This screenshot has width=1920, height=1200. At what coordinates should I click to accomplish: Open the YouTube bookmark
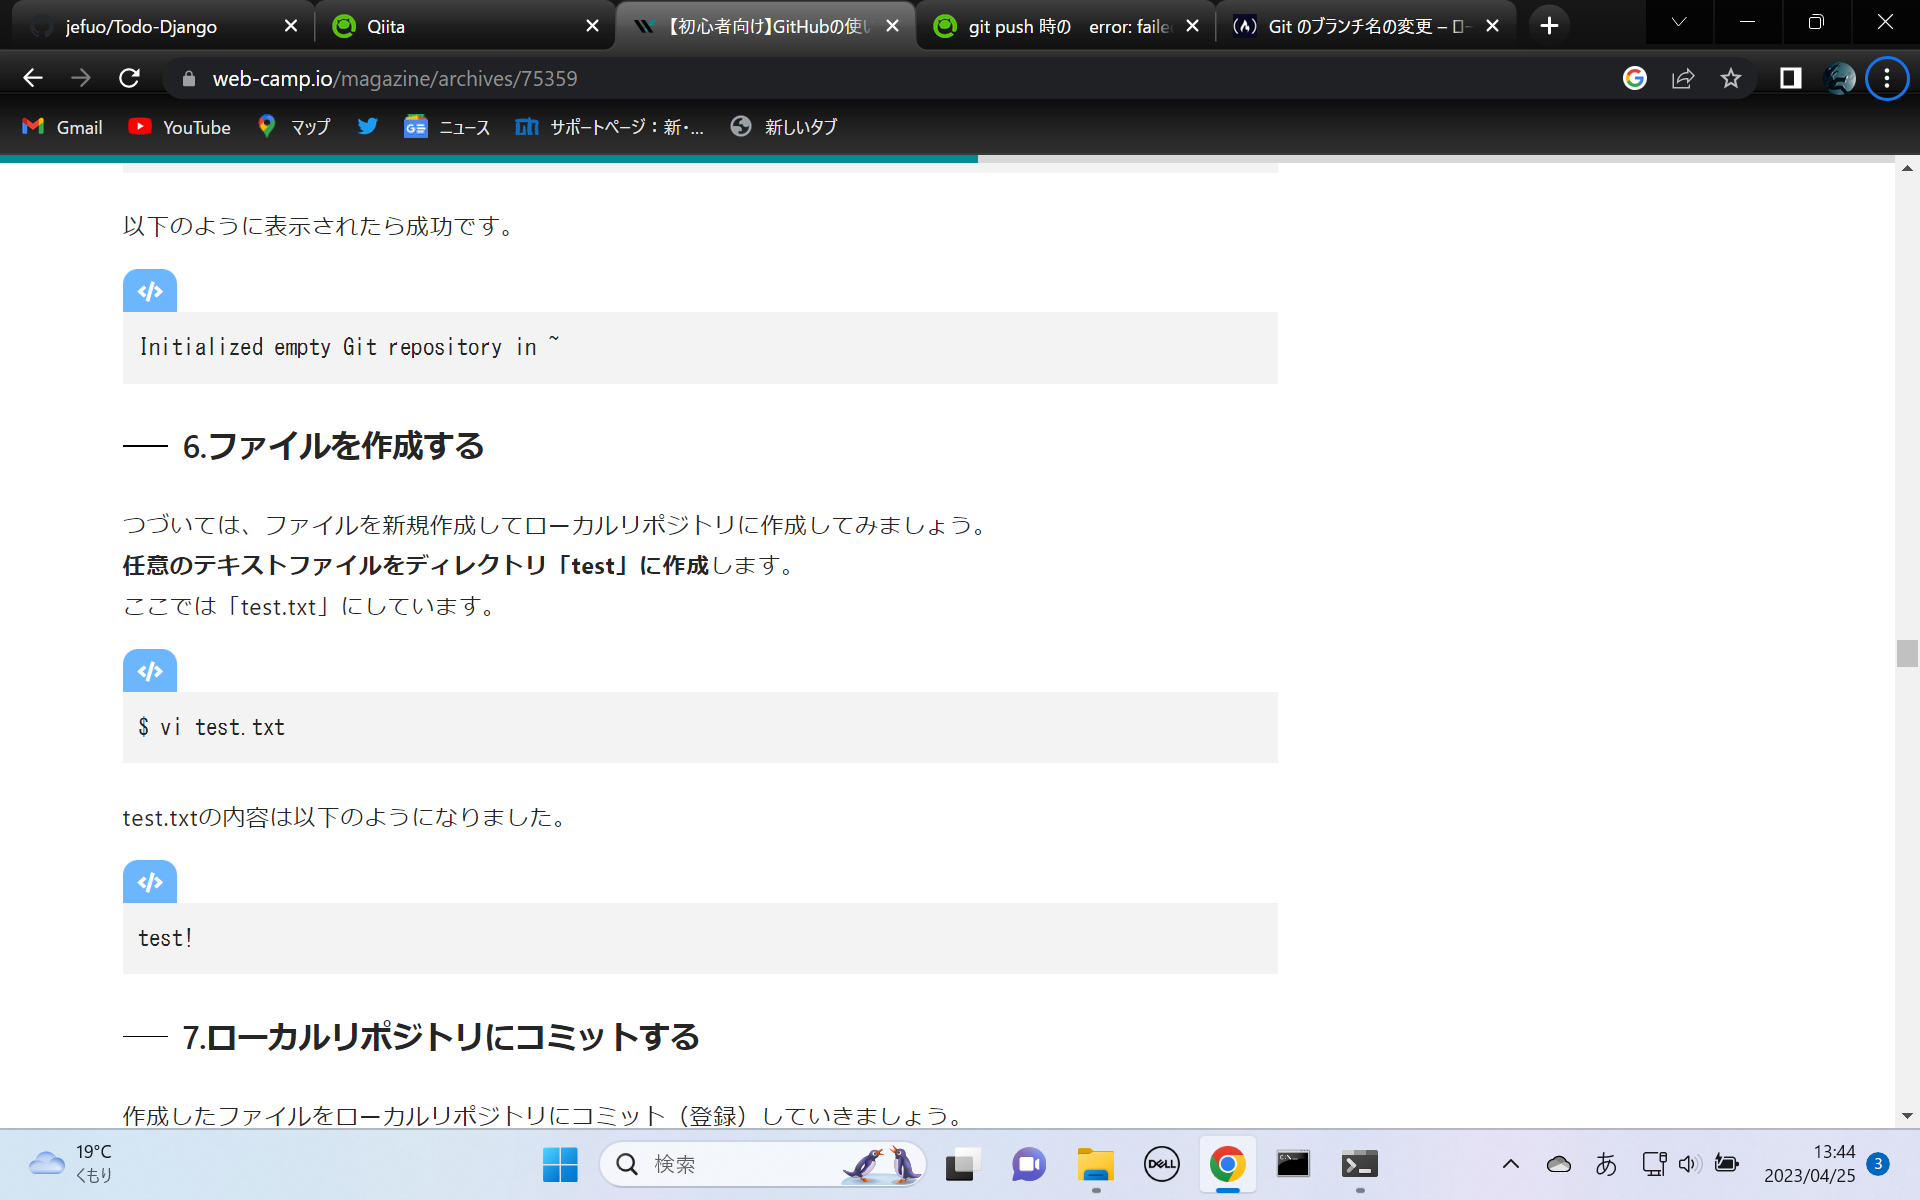tap(180, 127)
